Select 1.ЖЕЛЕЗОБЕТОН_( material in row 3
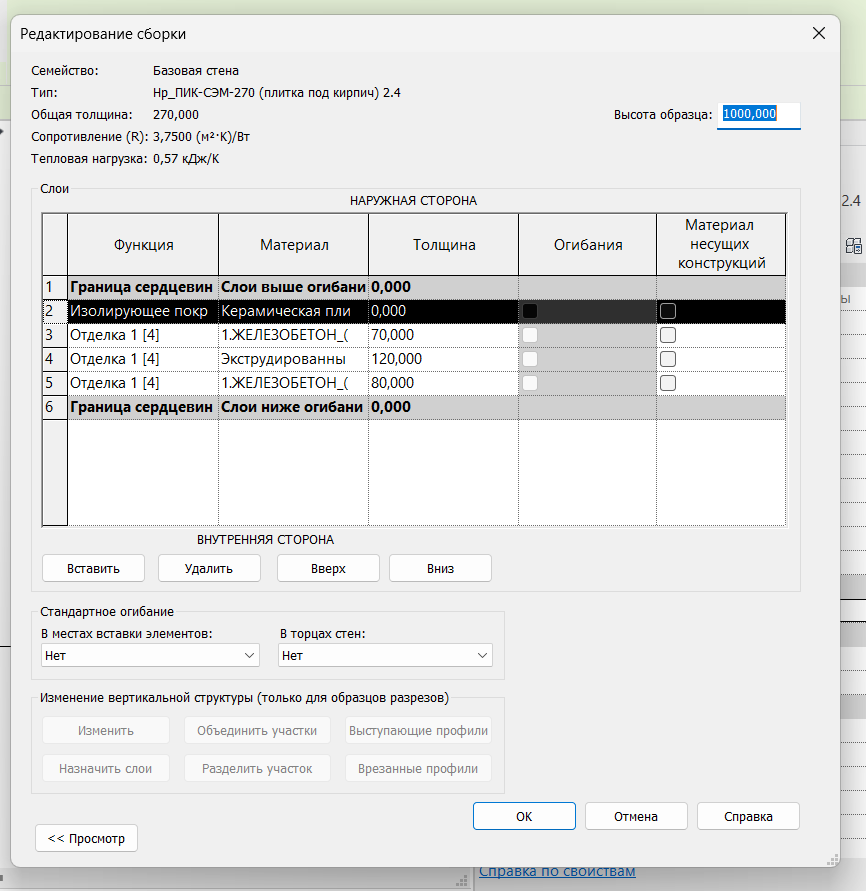866x891 pixels. pos(293,335)
